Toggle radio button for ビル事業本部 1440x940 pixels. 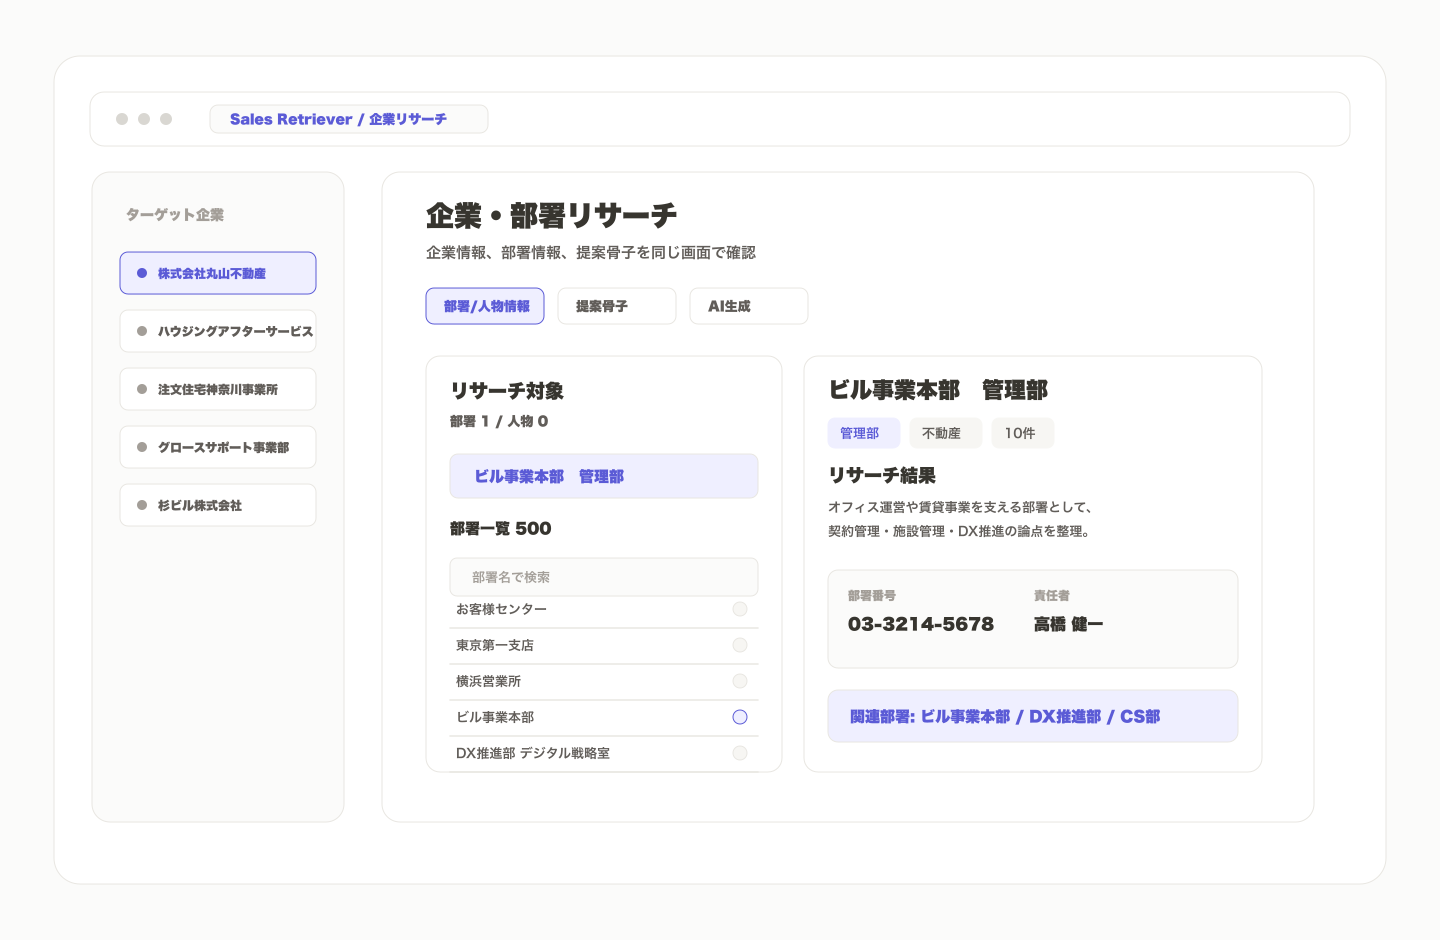pos(740,717)
